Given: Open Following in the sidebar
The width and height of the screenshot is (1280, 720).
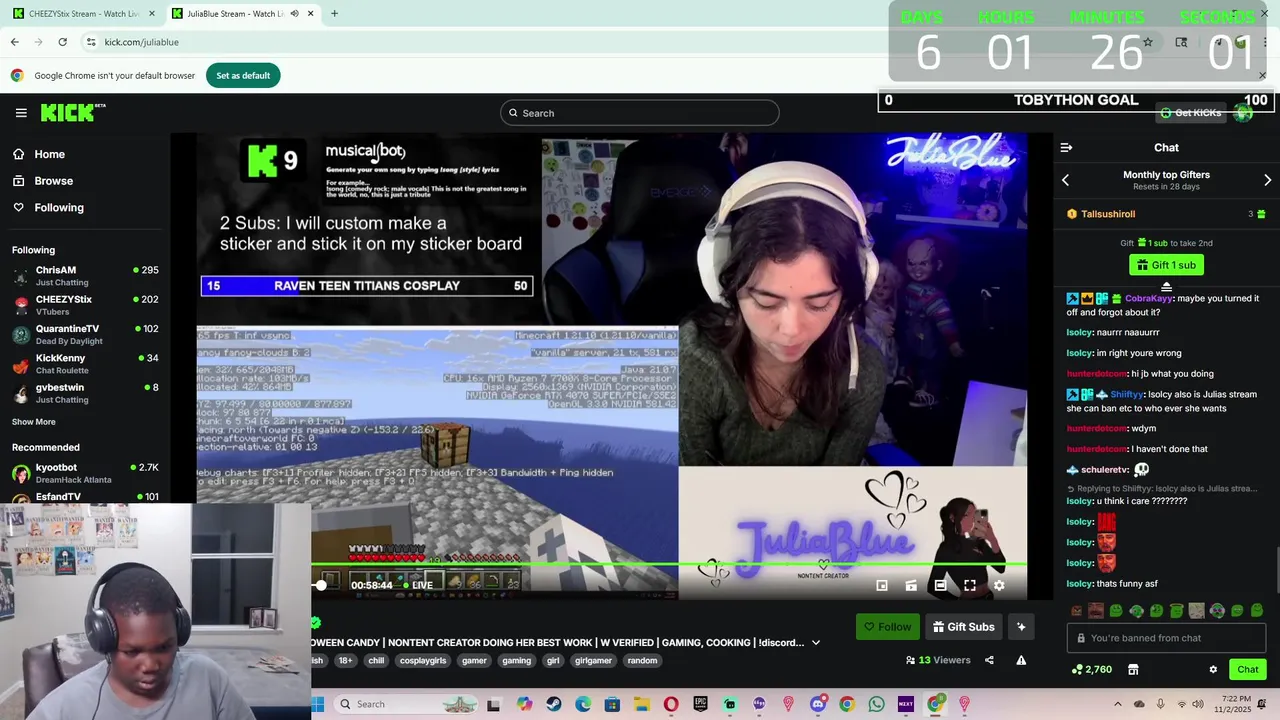Looking at the screenshot, I should [59, 208].
